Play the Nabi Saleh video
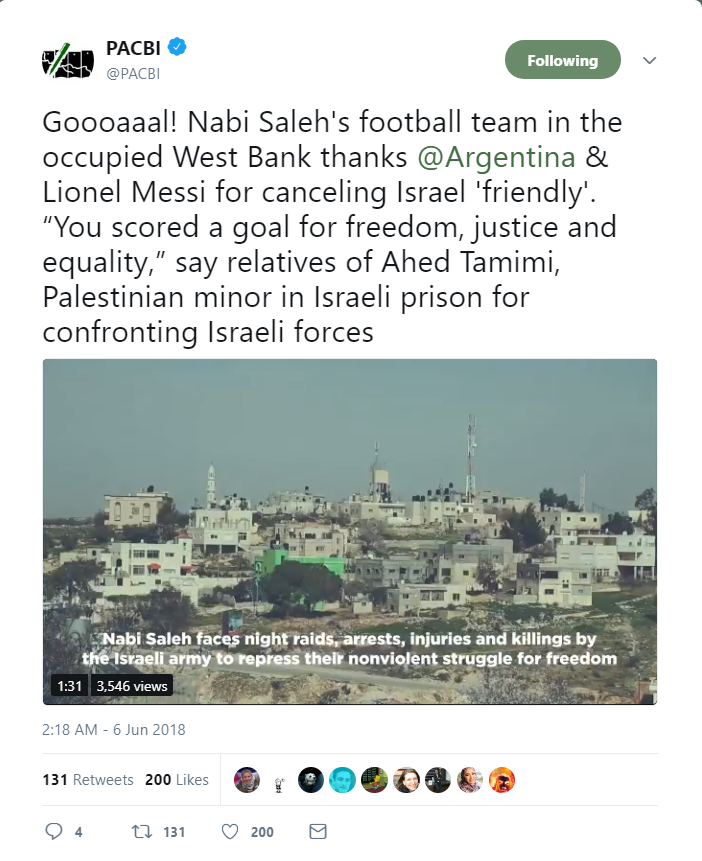This screenshot has height=861, width=702. pos(350,531)
